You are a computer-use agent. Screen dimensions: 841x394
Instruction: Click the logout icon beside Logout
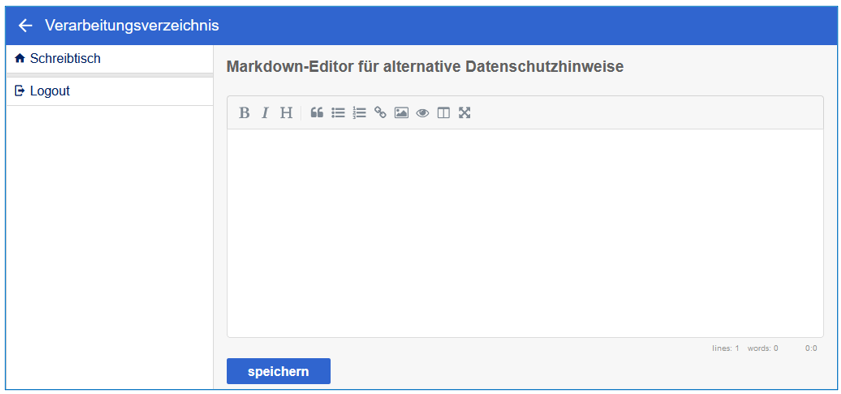pos(20,91)
